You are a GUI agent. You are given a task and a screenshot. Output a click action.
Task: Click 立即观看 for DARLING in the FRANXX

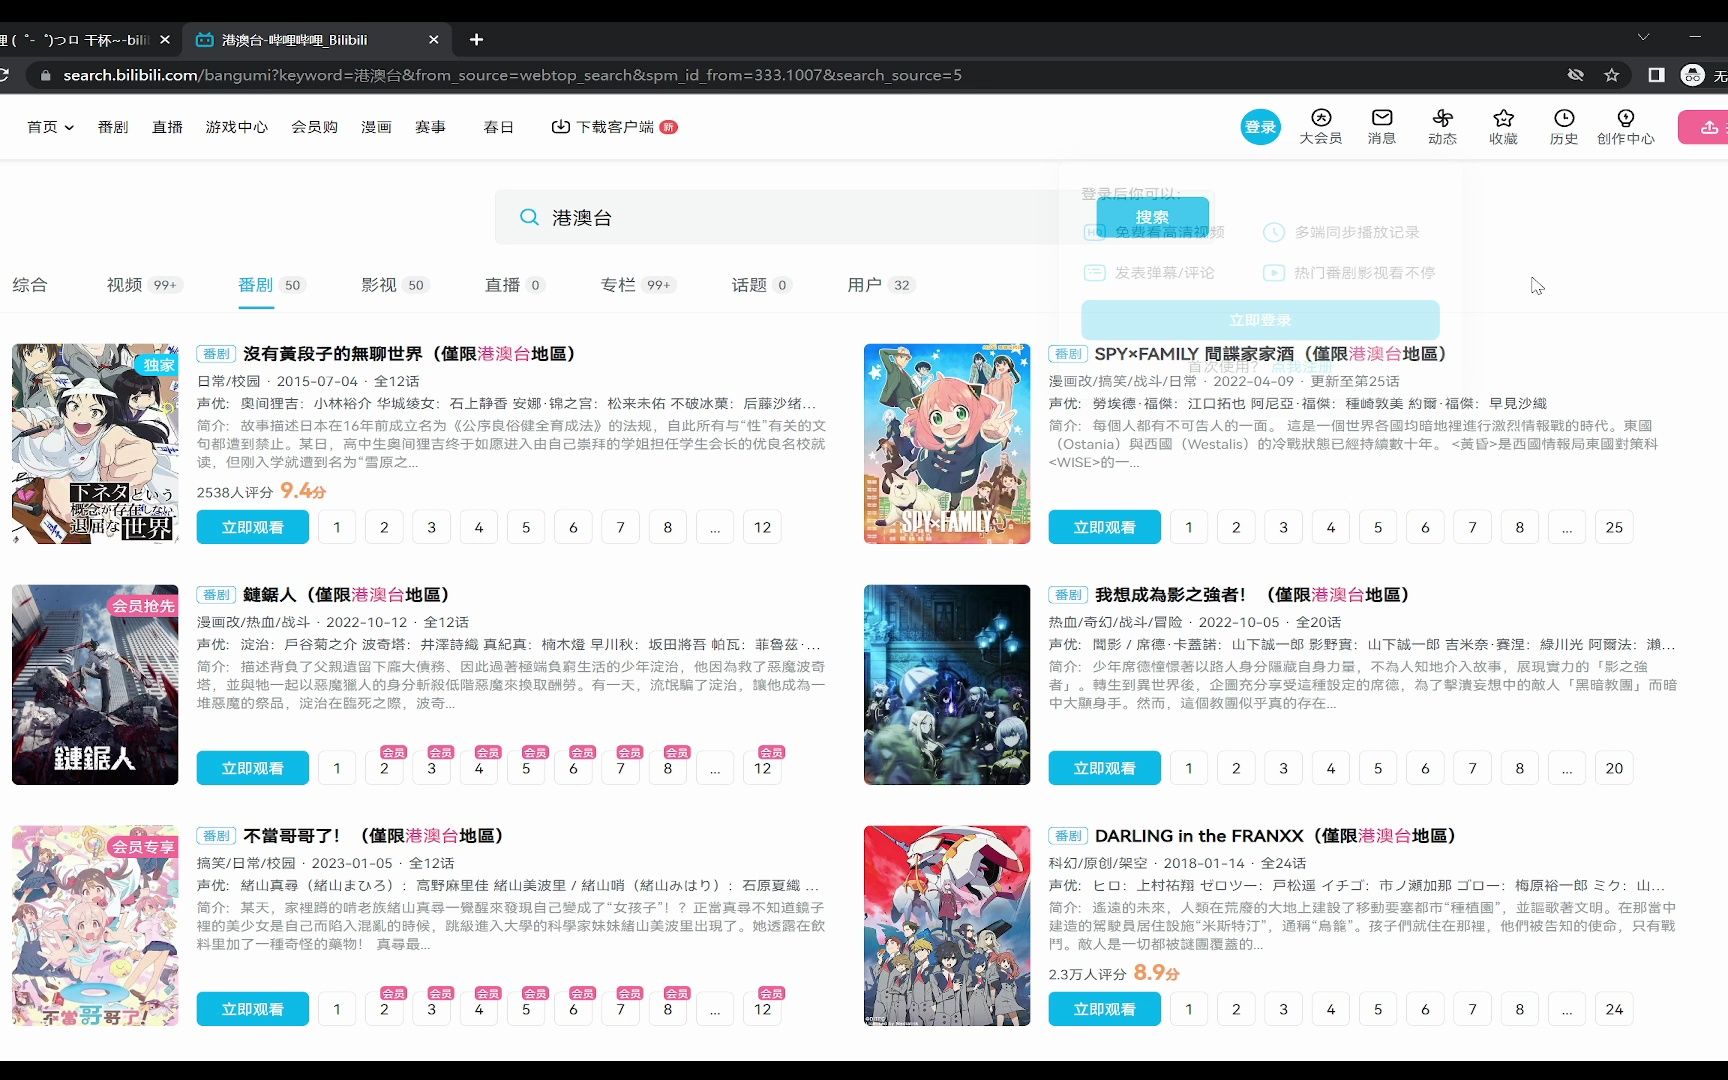(1104, 1009)
